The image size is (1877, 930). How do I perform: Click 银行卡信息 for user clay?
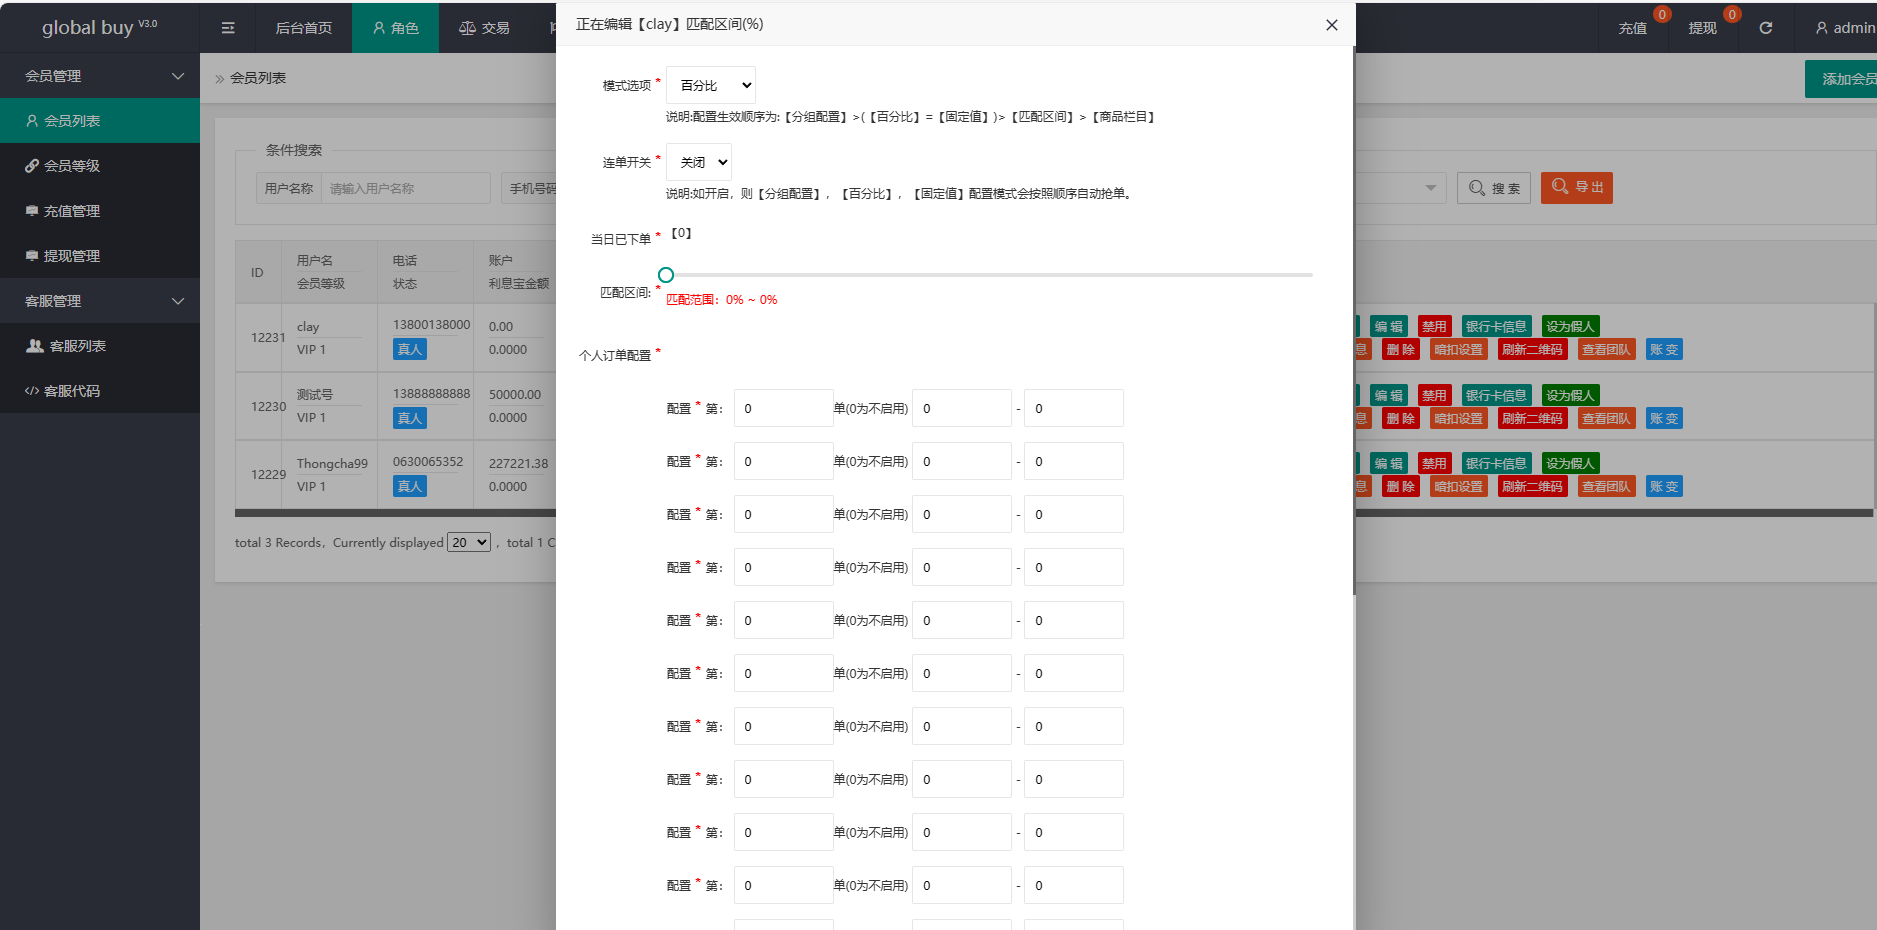(x=1496, y=326)
